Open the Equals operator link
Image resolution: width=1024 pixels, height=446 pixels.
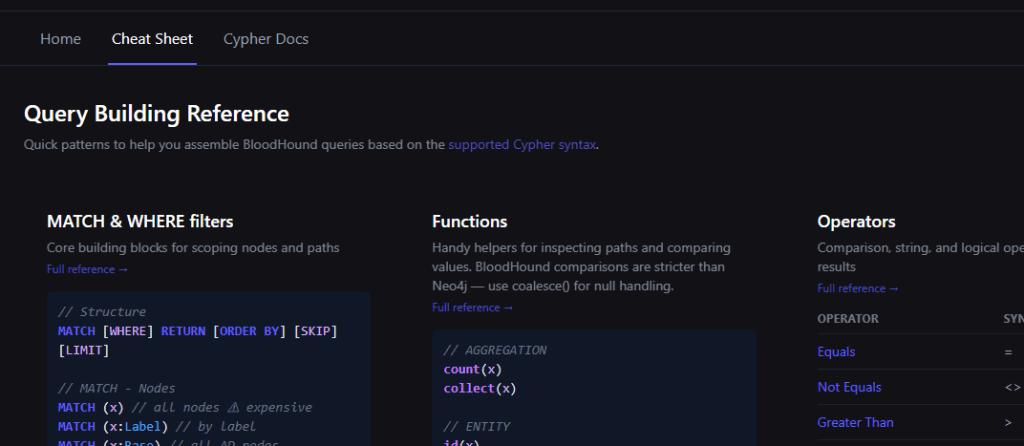tap(836, 352)
